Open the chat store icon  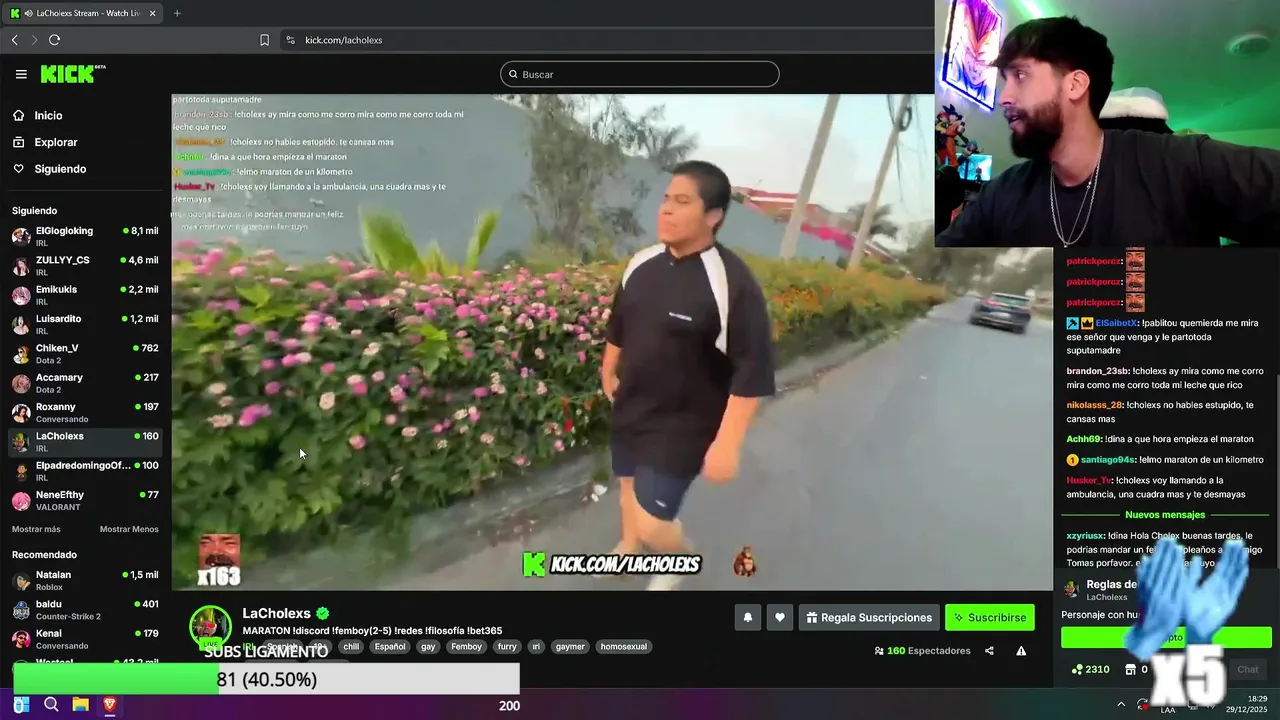tap(1131, 669)
